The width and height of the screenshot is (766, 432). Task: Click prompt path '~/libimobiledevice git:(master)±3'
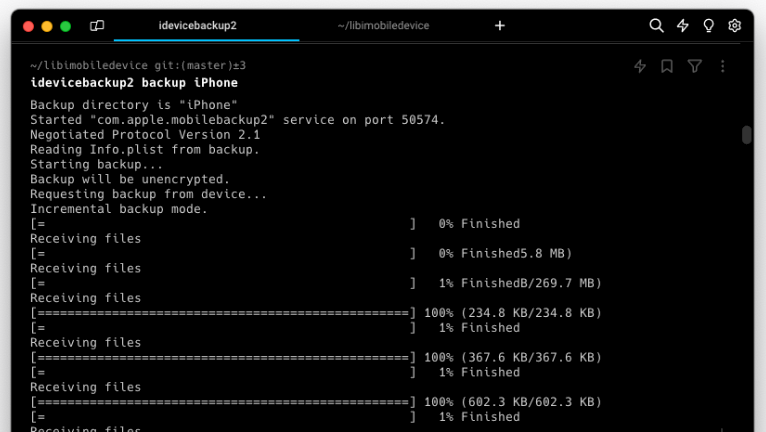138,65
